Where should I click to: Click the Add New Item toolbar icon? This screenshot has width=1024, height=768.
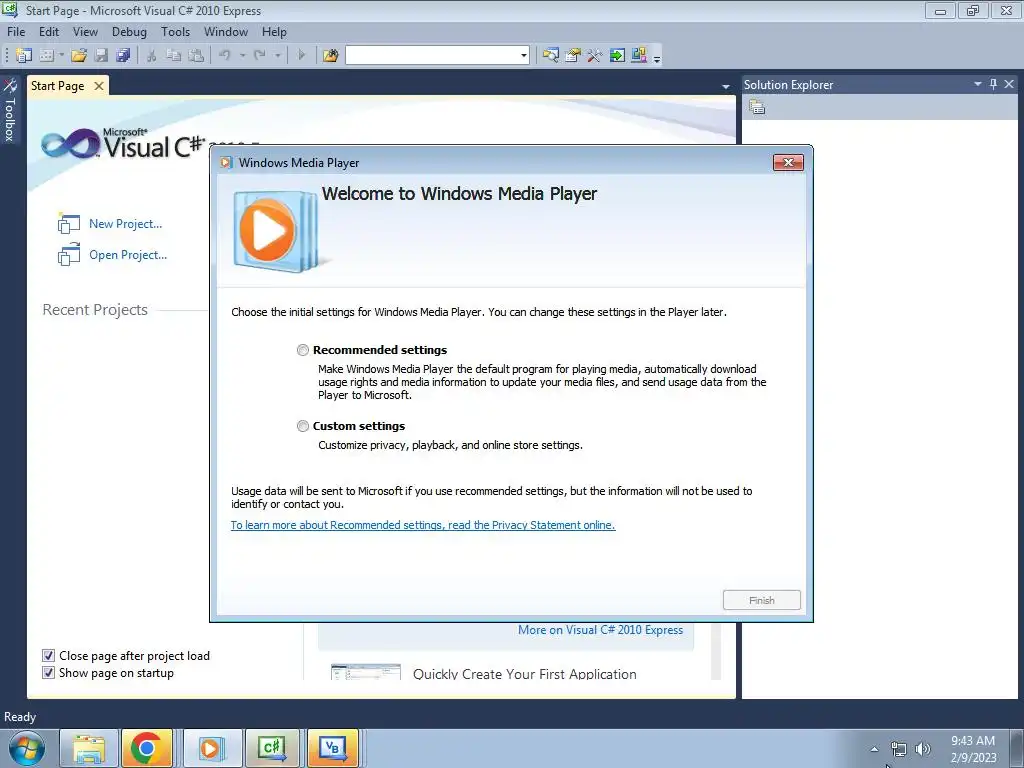point(46,56)
